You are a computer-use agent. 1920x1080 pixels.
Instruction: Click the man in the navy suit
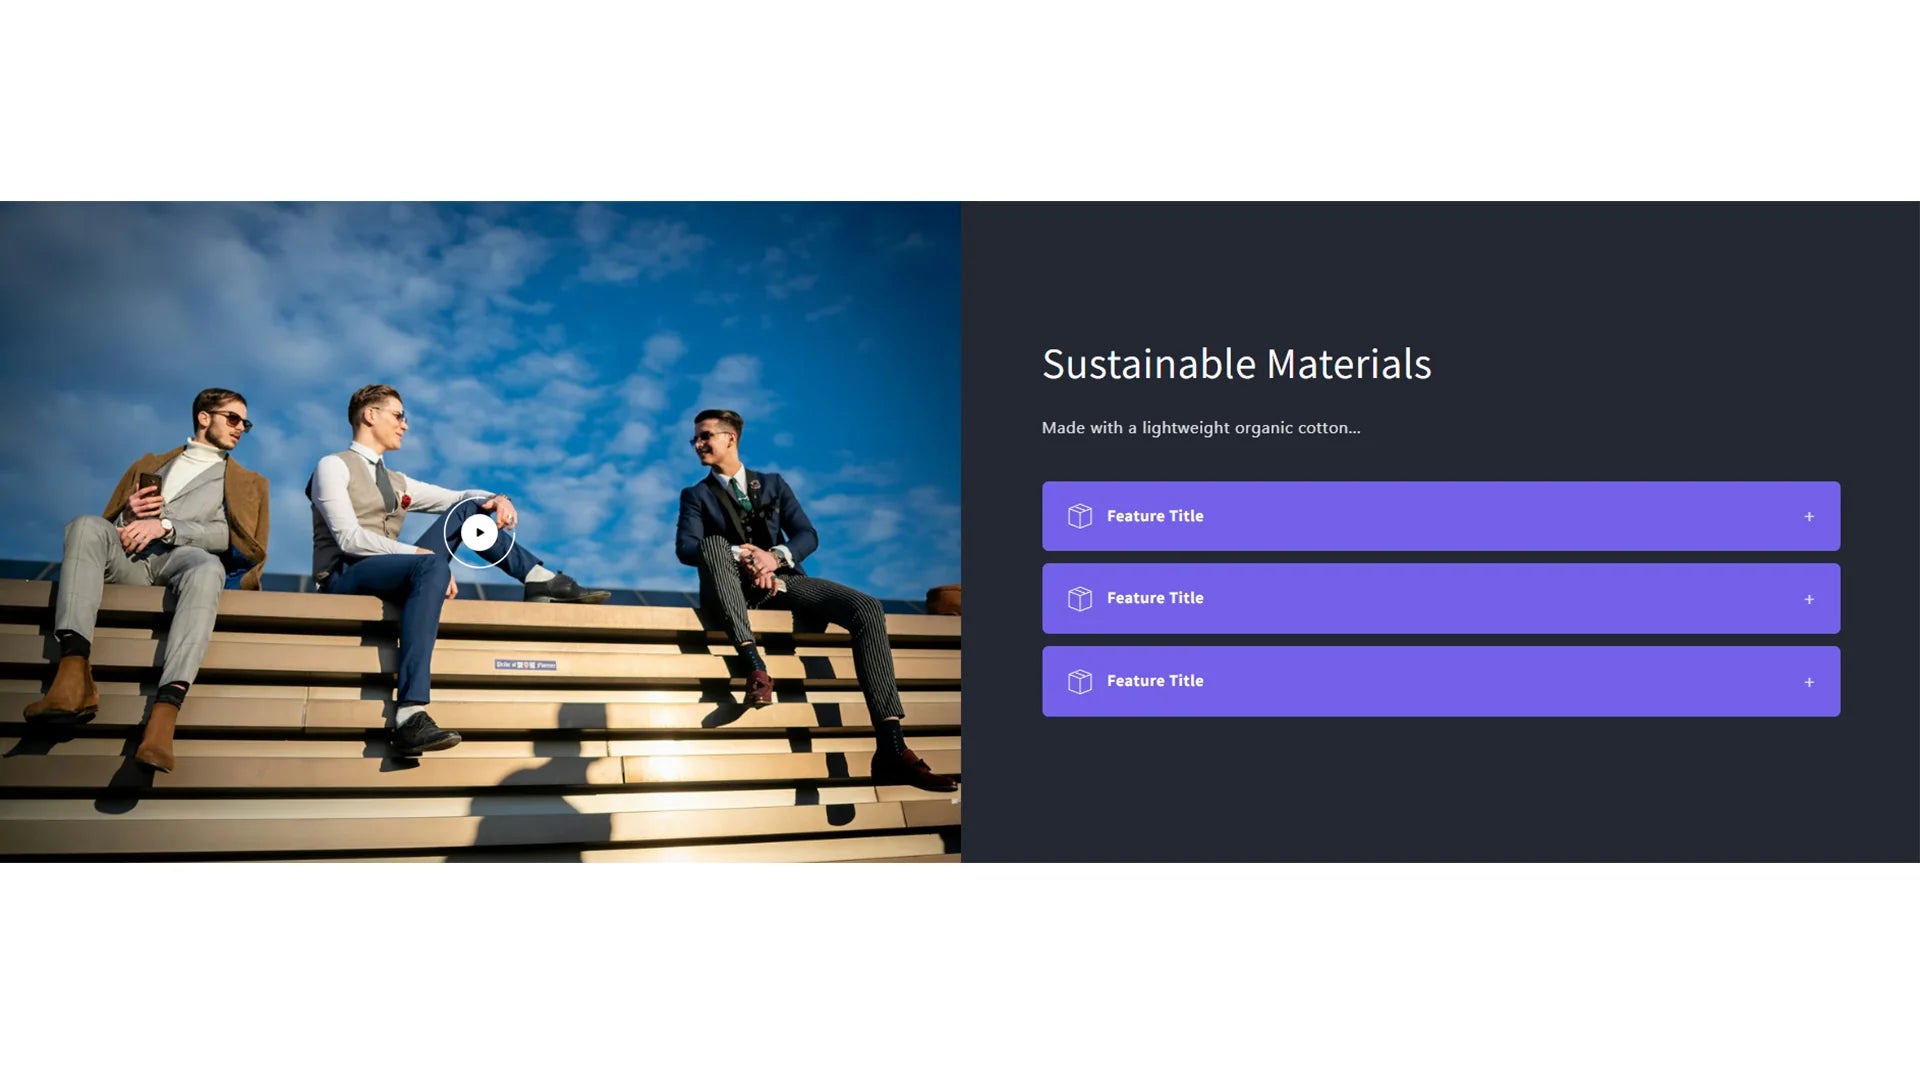[790, 590]
